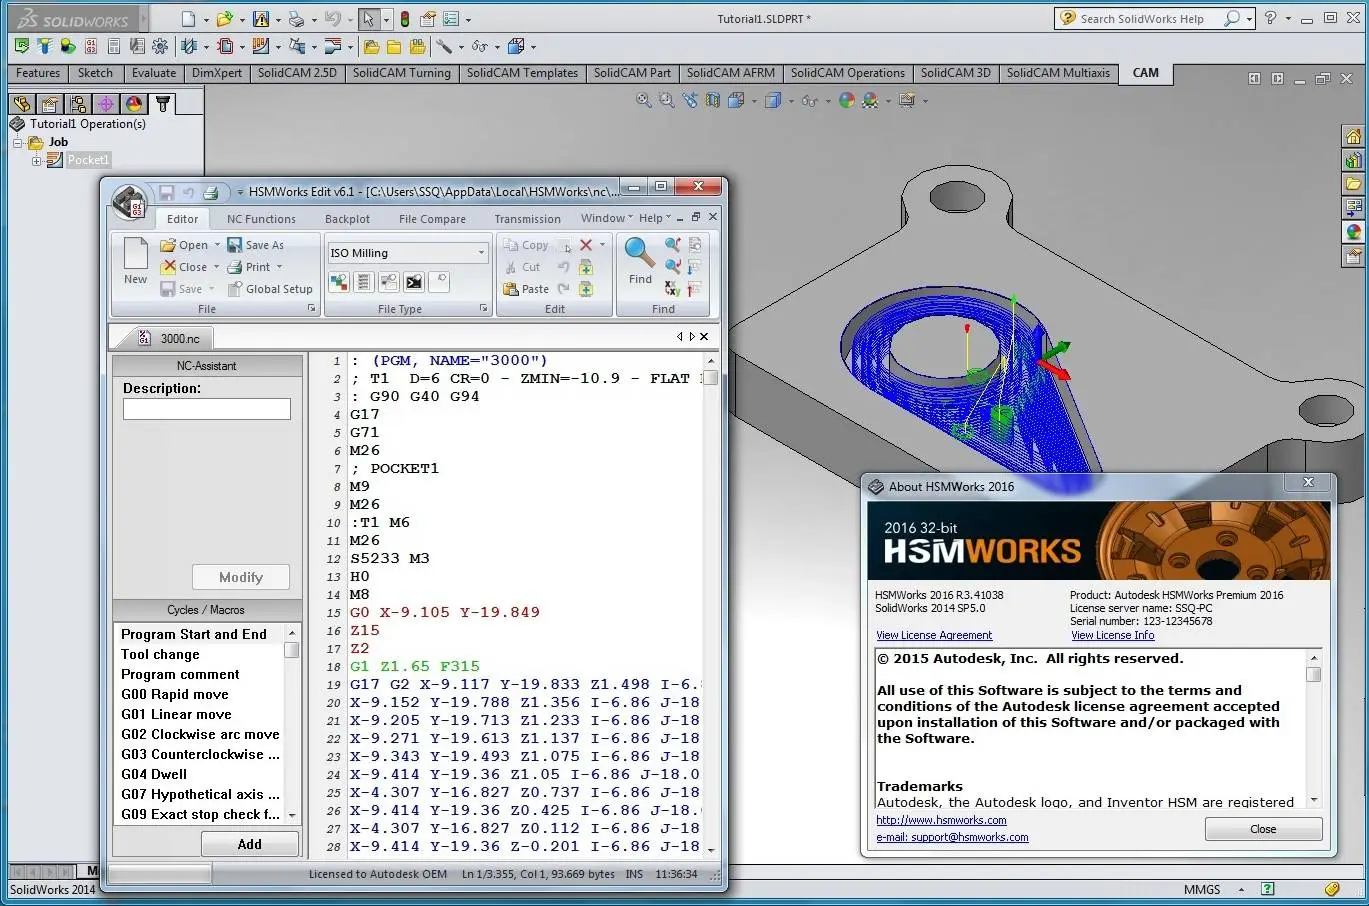
Task: Open the File Compare tab
Action: pos(432,219)
